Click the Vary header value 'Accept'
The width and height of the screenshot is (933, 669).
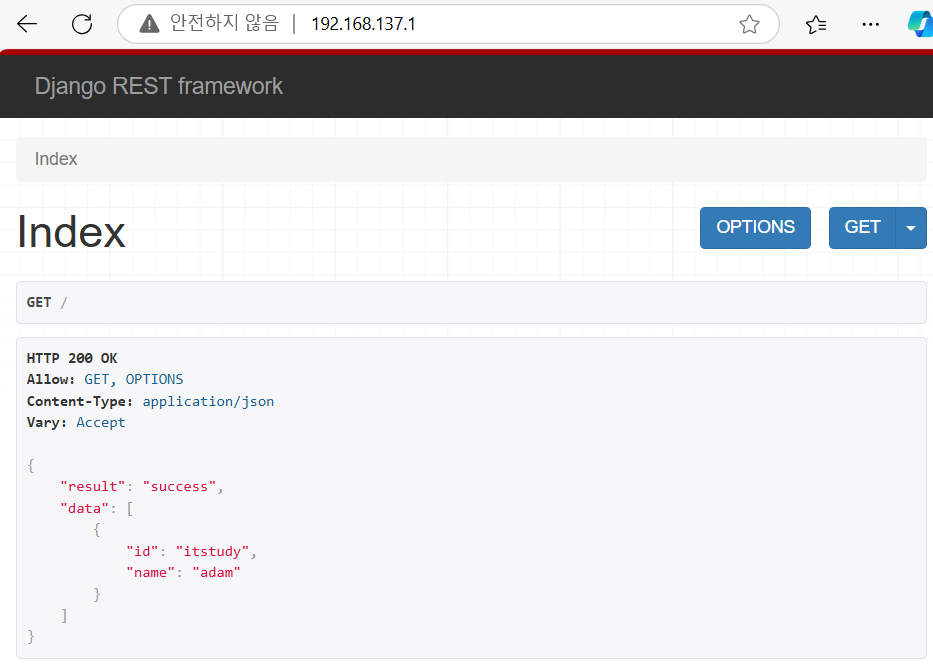(101, 423)
